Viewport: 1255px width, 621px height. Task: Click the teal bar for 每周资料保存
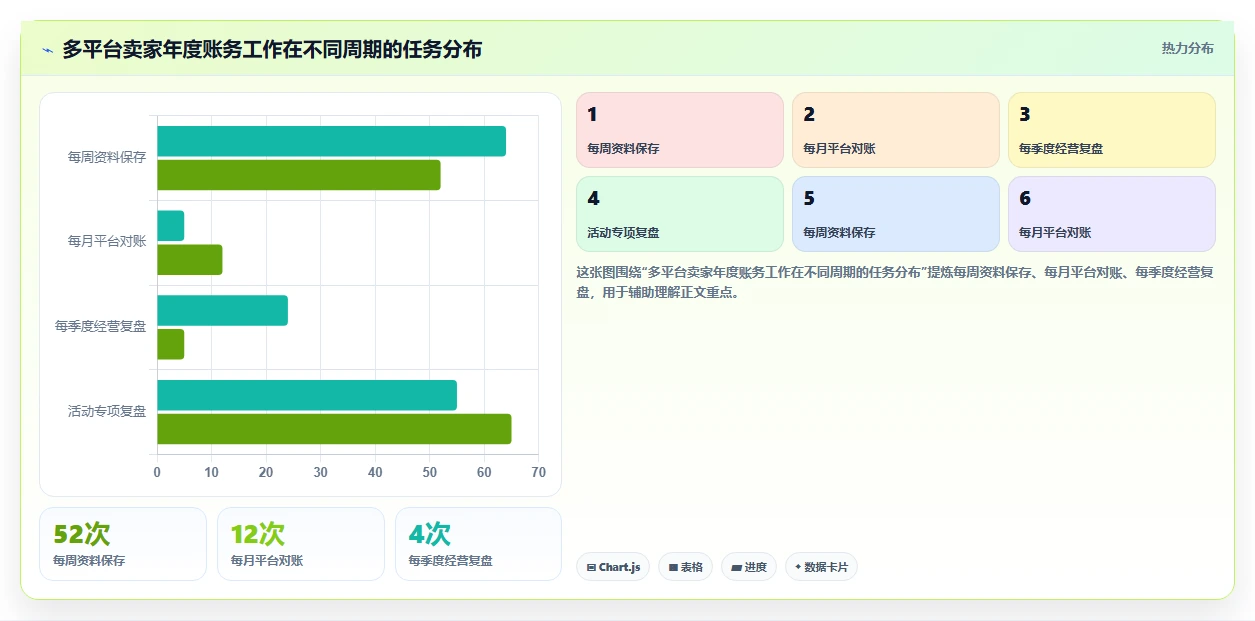[331, 141]
